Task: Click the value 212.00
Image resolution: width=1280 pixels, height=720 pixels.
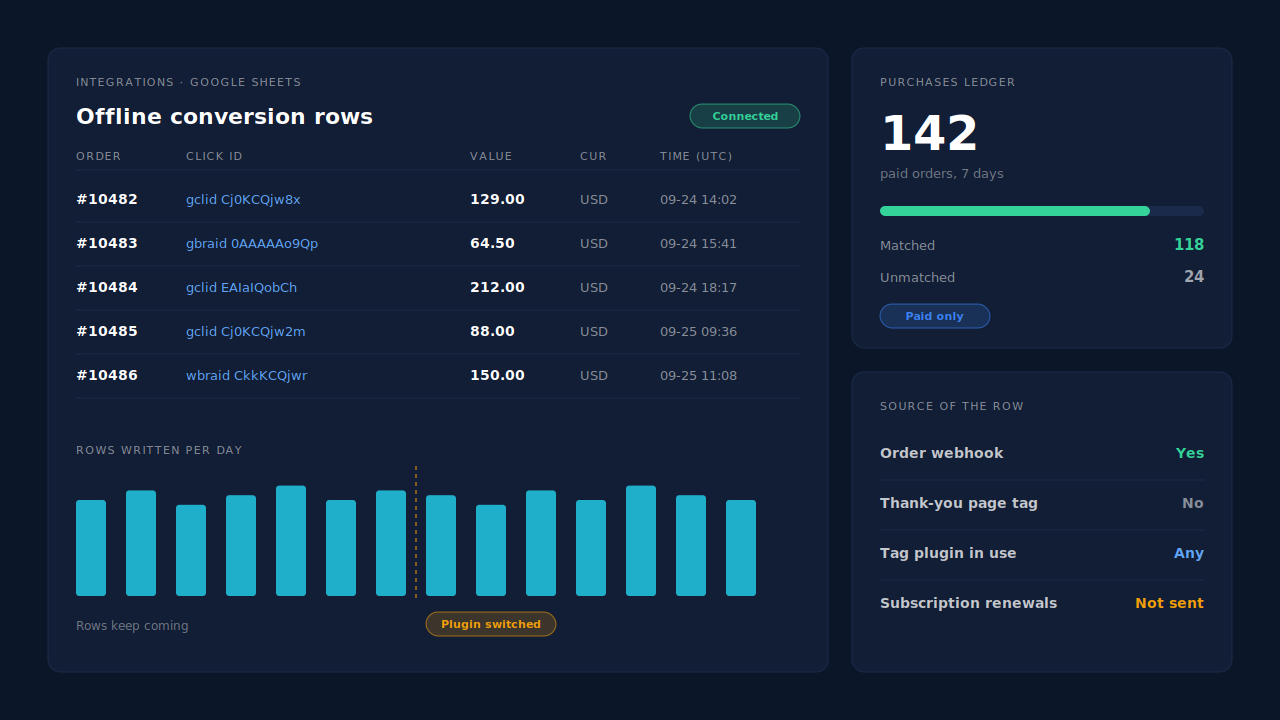Action: click(497, 288)
